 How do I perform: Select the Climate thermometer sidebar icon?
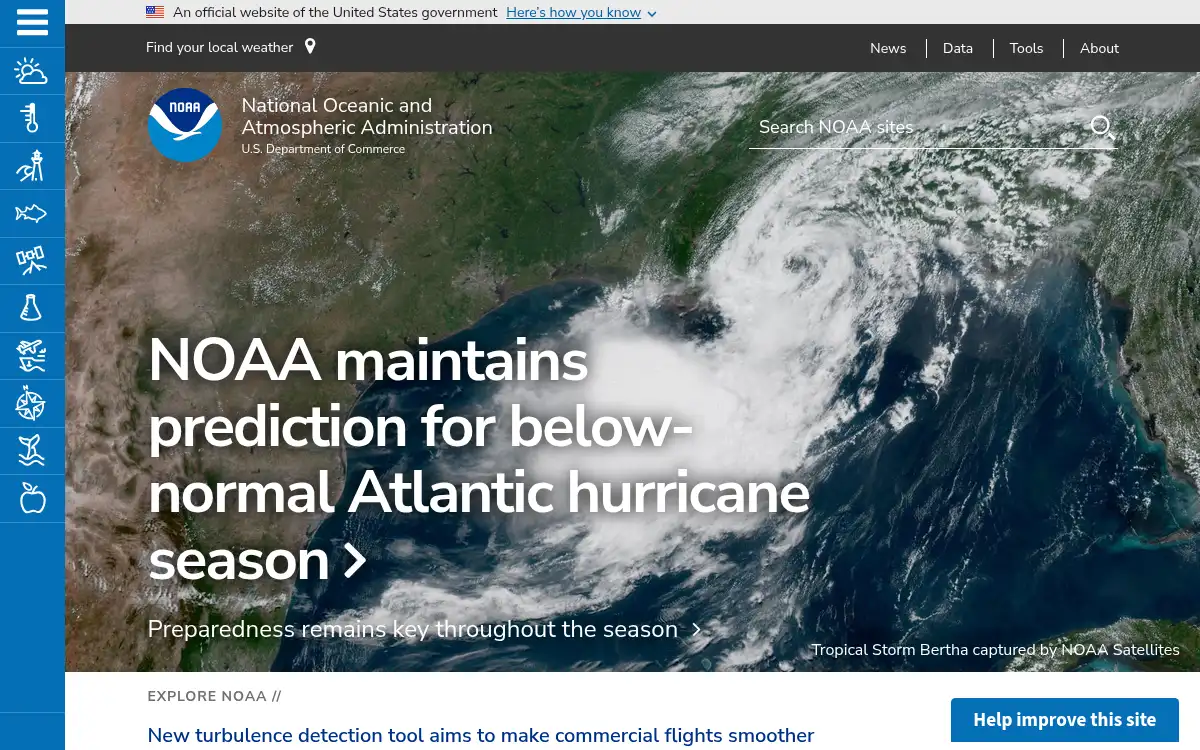[x=32, y=118]
